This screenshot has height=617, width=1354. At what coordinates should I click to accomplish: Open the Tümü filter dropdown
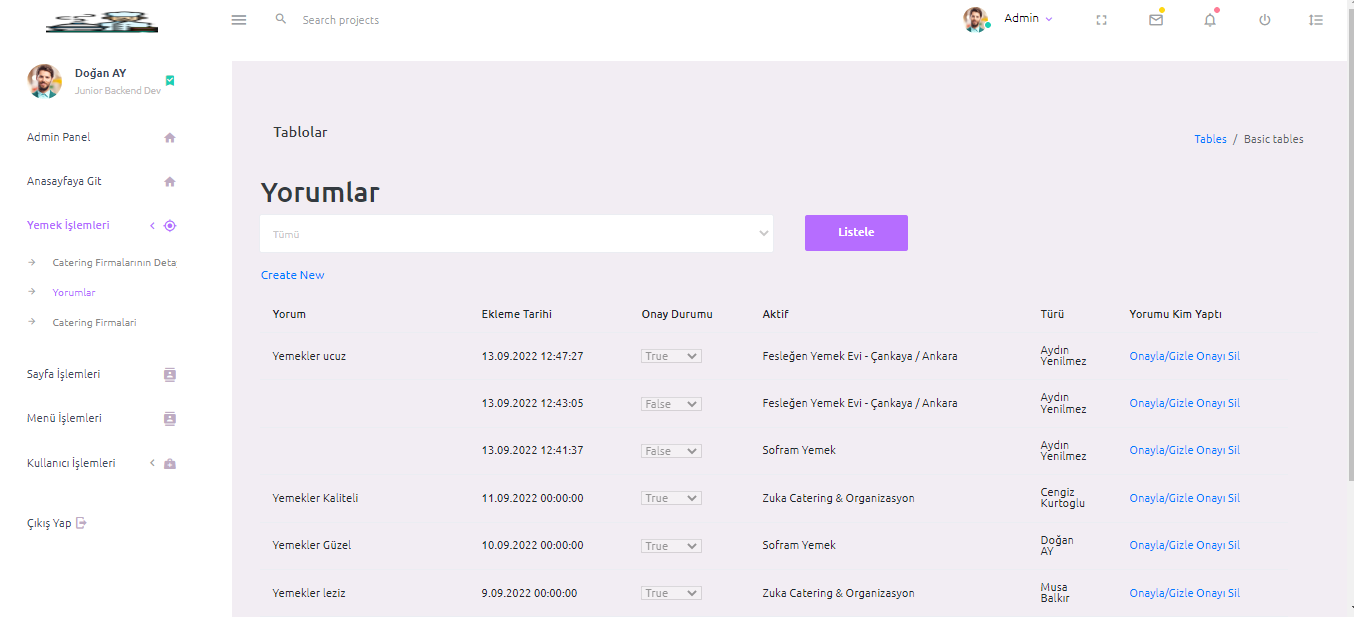[x=516, y=233]
